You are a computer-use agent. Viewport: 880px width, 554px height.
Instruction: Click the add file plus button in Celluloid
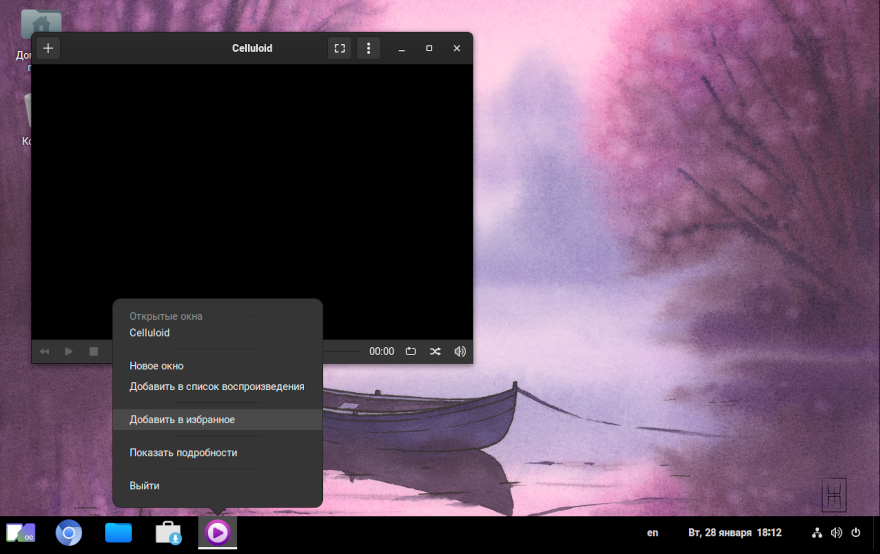48,48
